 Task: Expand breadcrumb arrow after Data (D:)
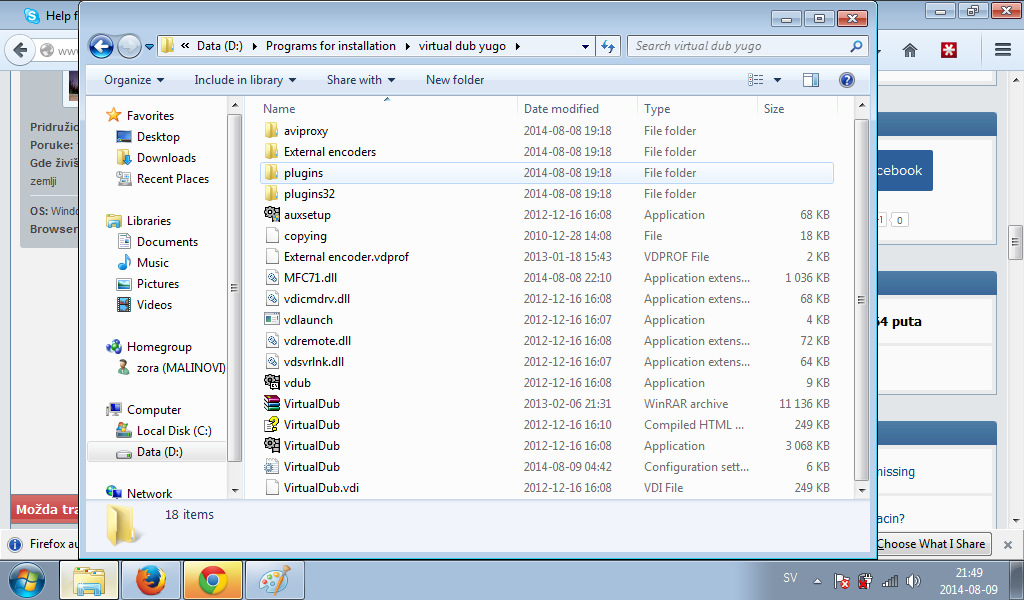[x=253, y=46]
